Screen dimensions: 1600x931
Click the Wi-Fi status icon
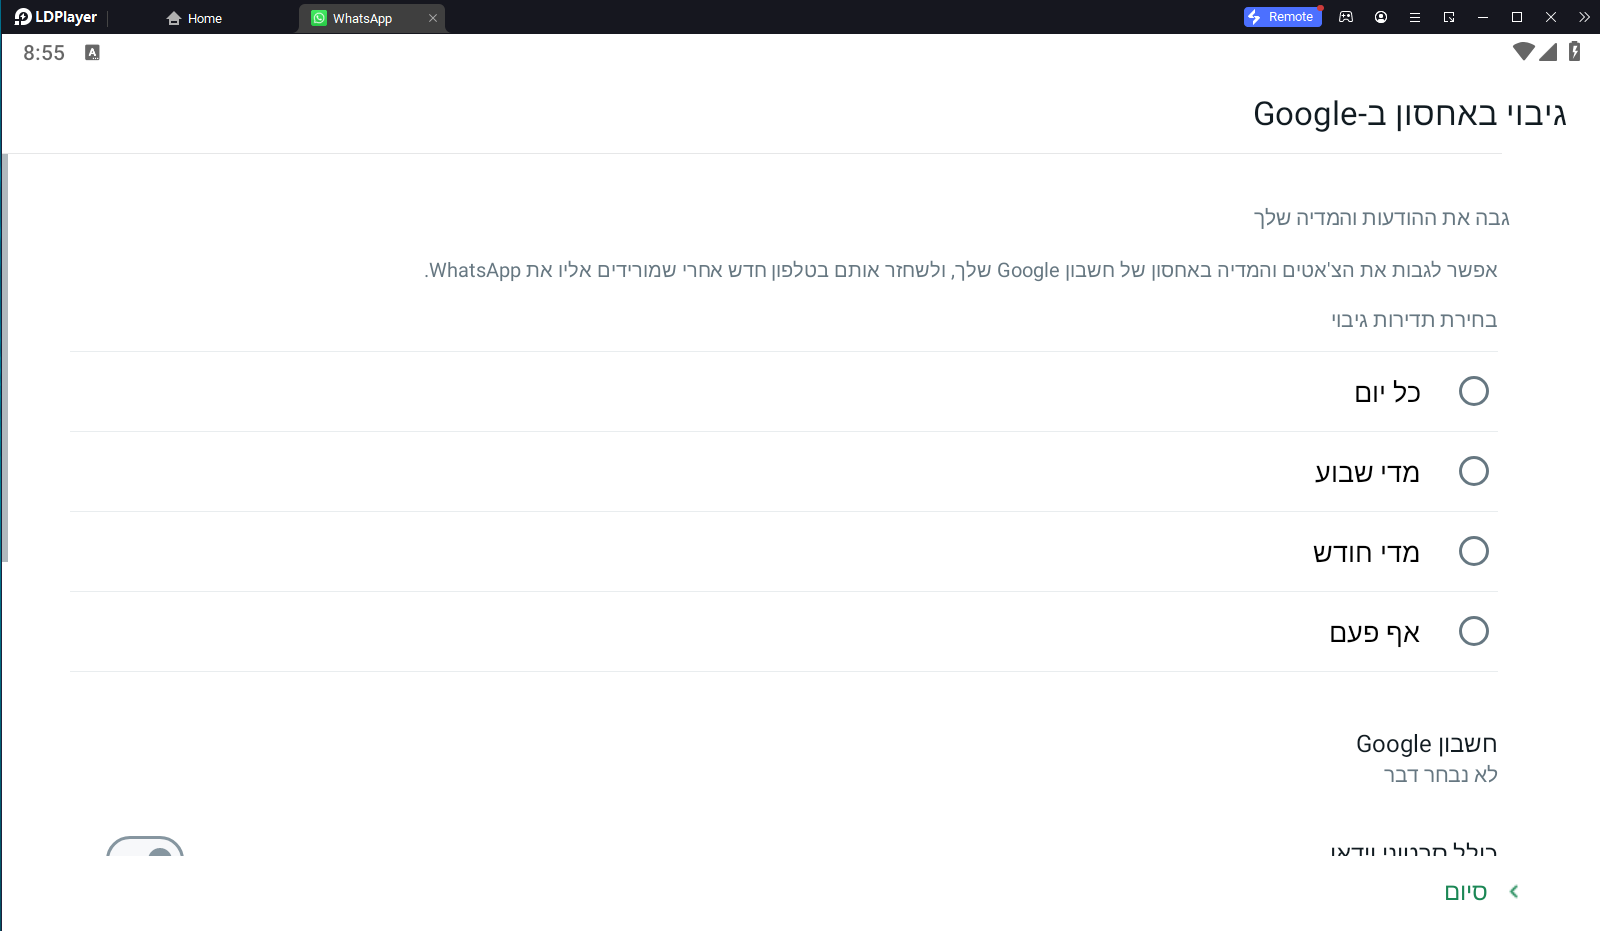coord(1523,51)
